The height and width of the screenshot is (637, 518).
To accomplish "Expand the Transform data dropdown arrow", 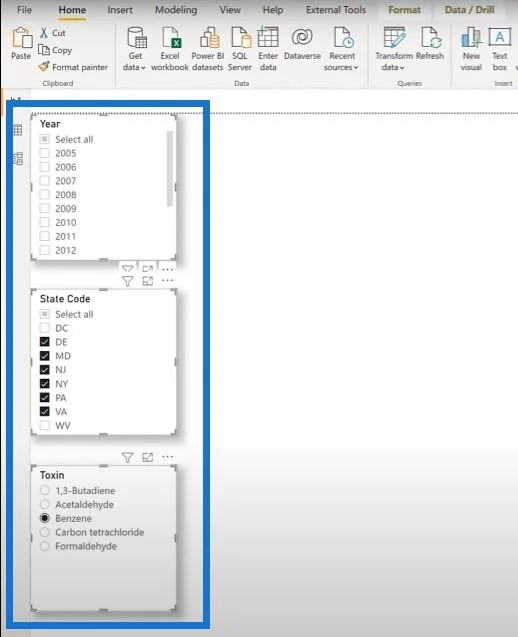I will (x=402, y=68).
